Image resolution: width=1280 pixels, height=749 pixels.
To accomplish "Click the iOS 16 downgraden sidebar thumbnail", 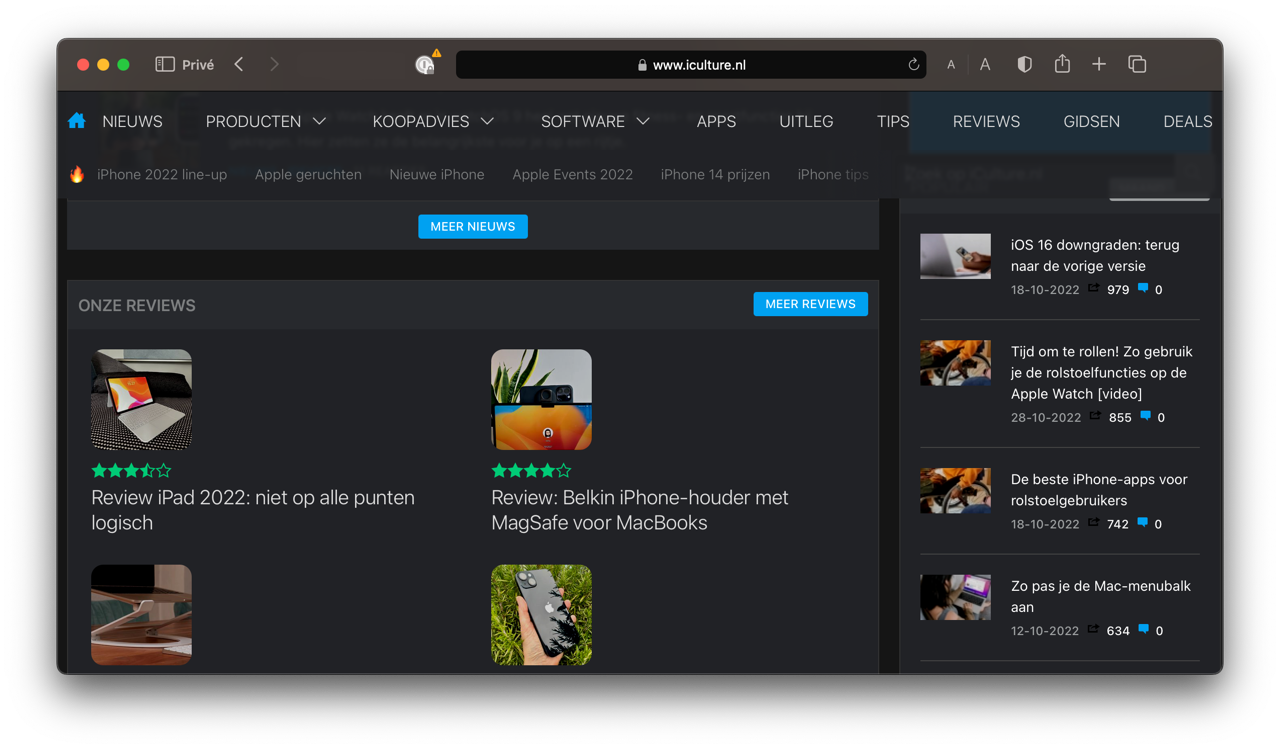I will (x=955, y=256).
